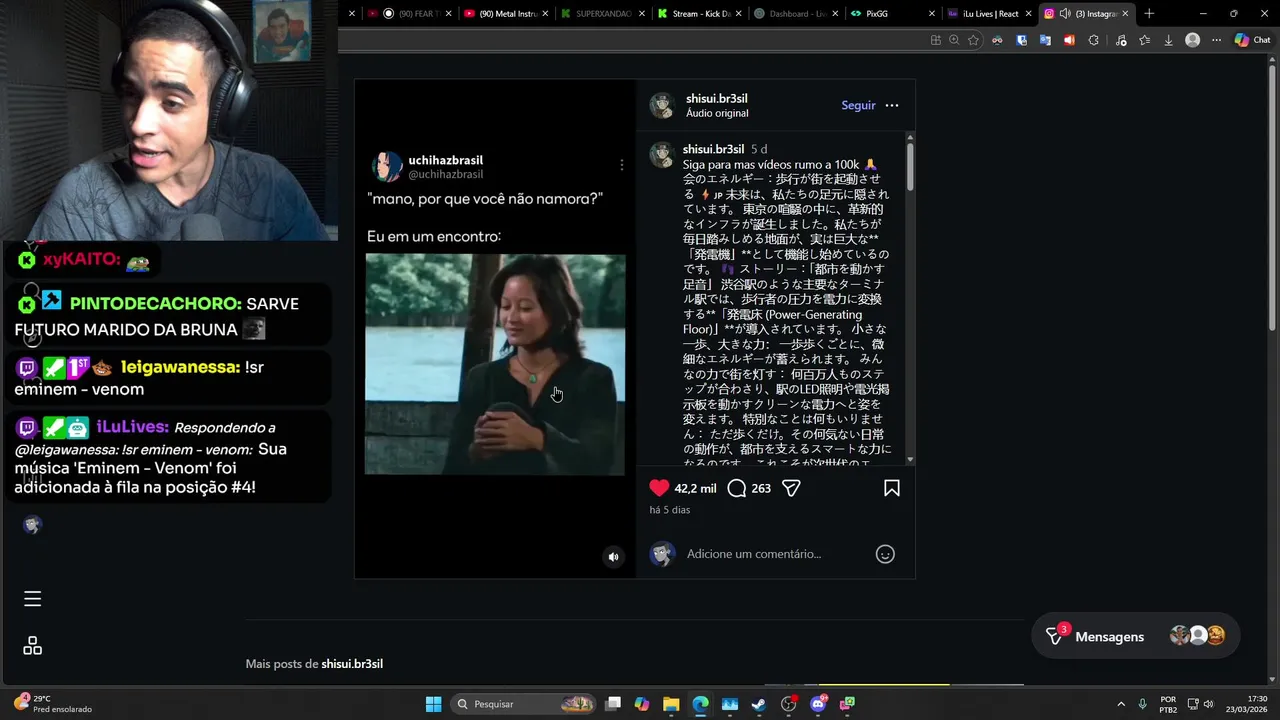1280x720 pixels.
Task: Click browser zoom magnifier icon
Action: point(954,40)
